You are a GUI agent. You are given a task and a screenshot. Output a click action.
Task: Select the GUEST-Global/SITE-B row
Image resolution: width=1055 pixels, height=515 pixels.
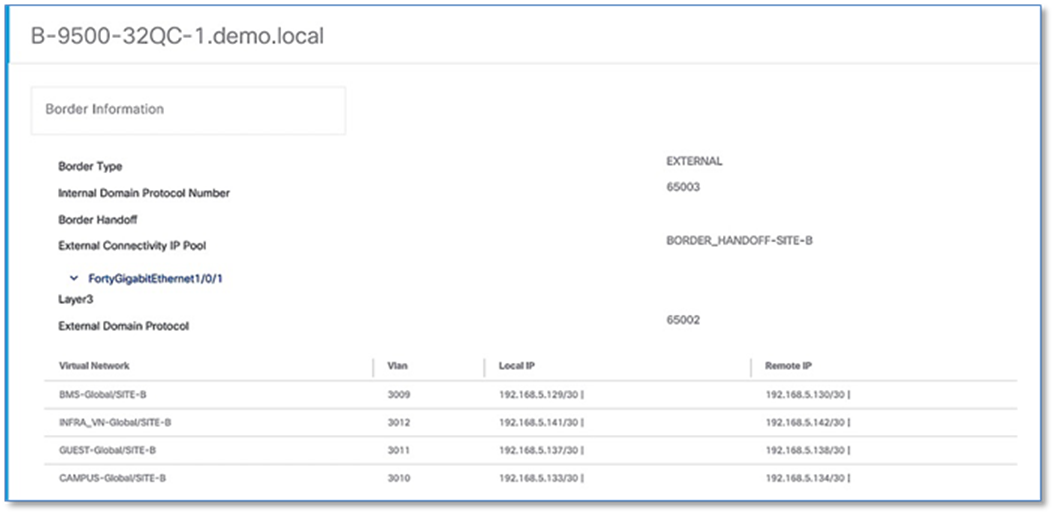(531, 450)
